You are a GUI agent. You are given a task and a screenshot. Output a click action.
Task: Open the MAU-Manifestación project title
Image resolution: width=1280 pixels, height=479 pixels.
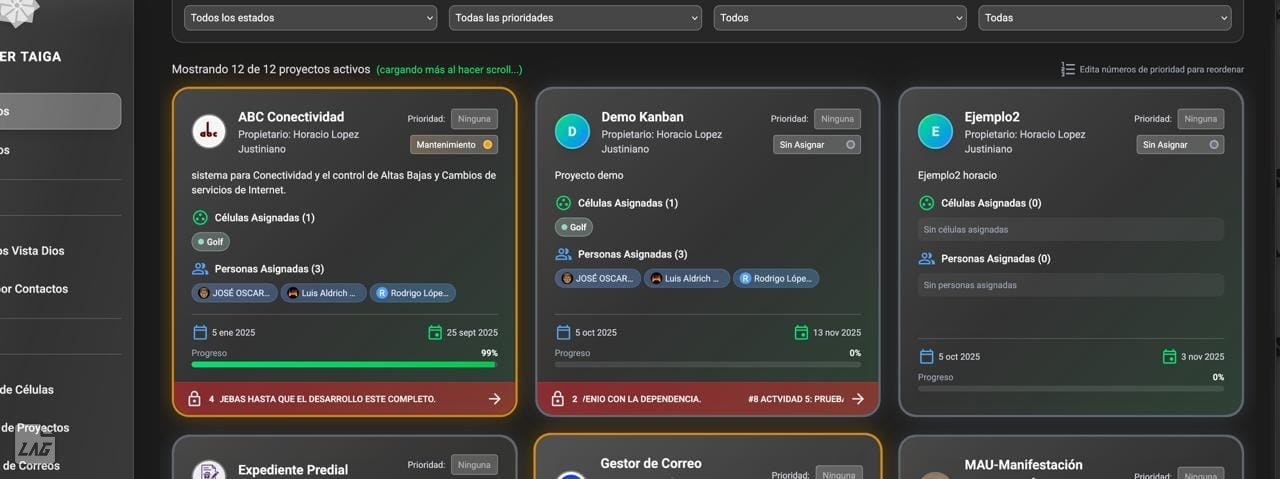(x=1023, y=465)
